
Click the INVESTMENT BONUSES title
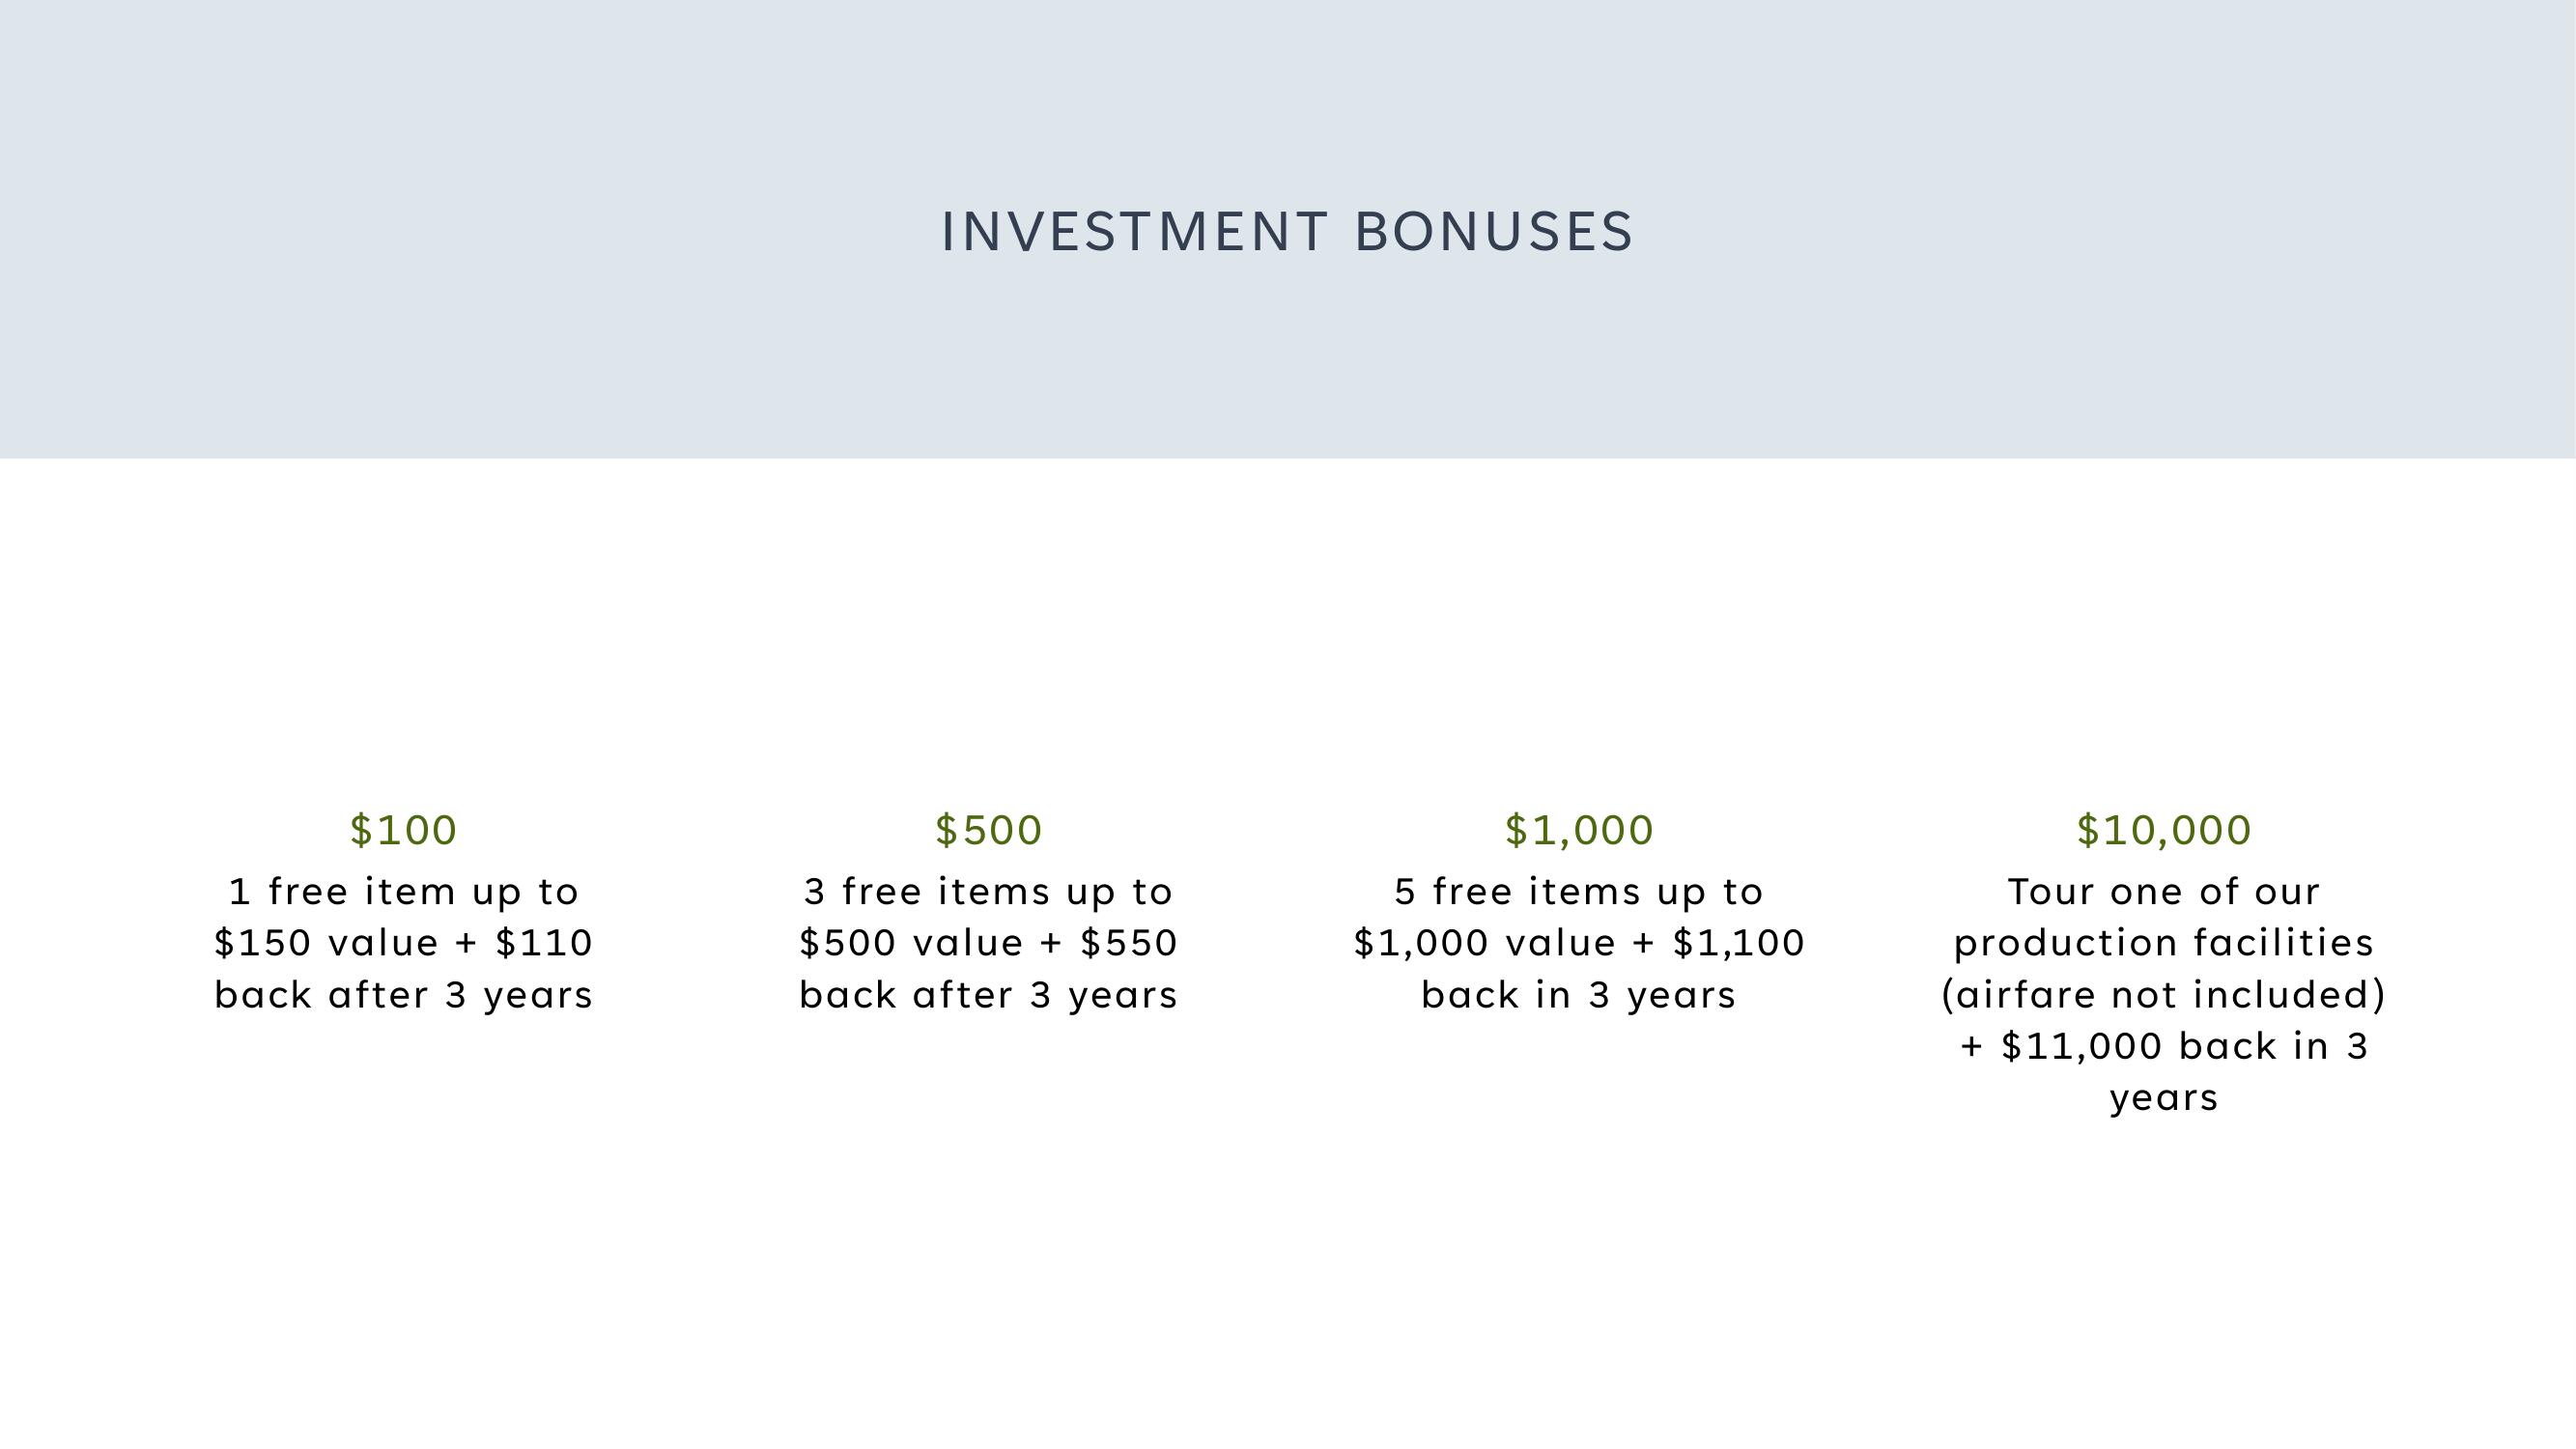point(1287,232)
